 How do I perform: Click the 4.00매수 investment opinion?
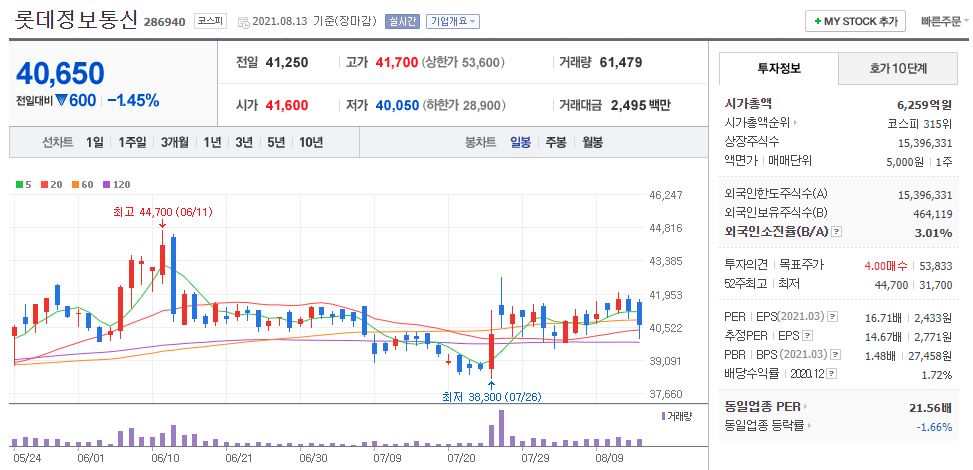click(x=886, y=266)
